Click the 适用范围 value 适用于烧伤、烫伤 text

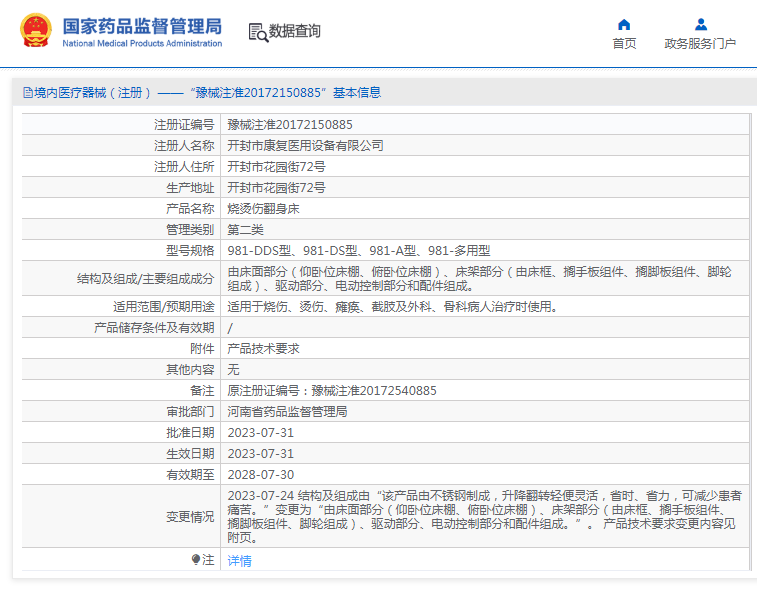click(x=393, y=307)
